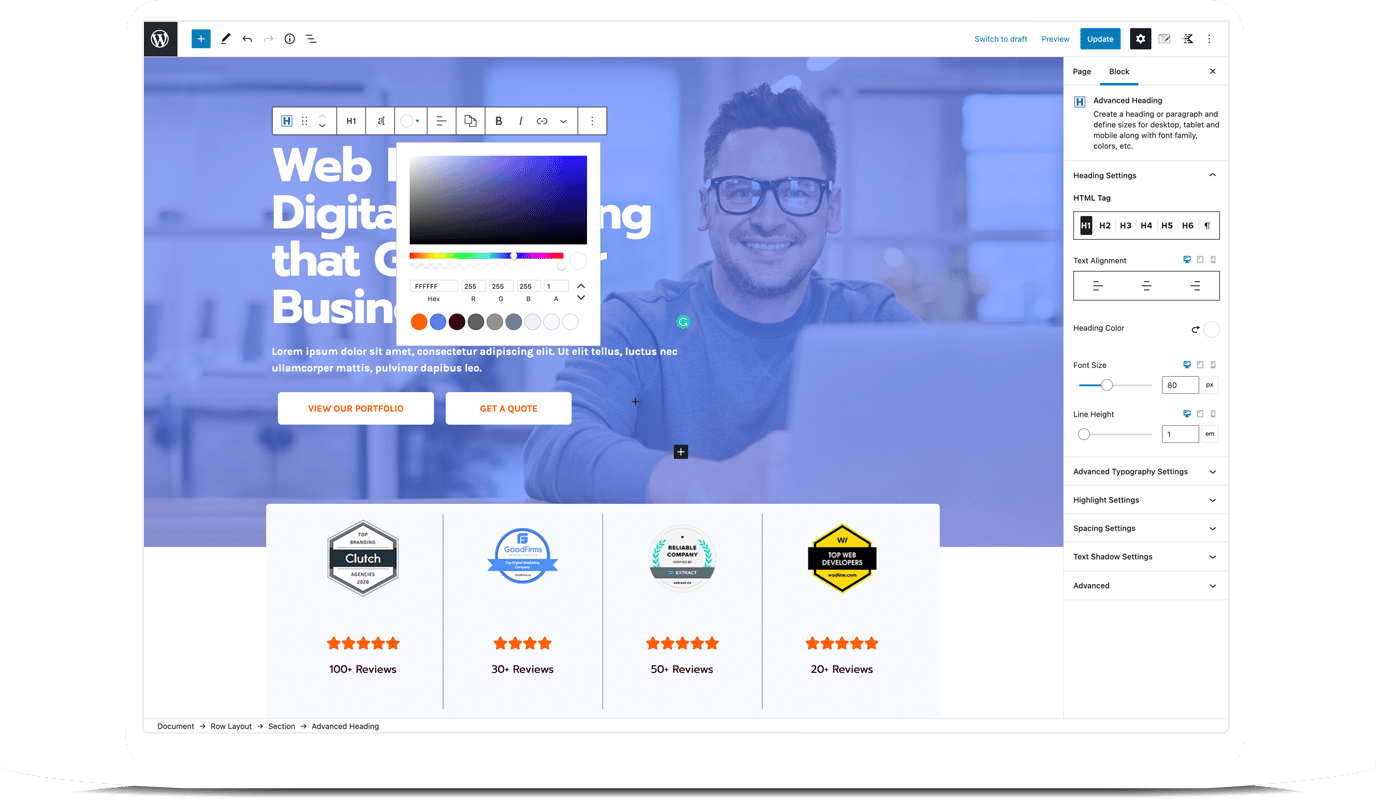This screenshot has width=1376, height=800.
Task: Pick the orange color swatch
Action: tap(419, 322)
